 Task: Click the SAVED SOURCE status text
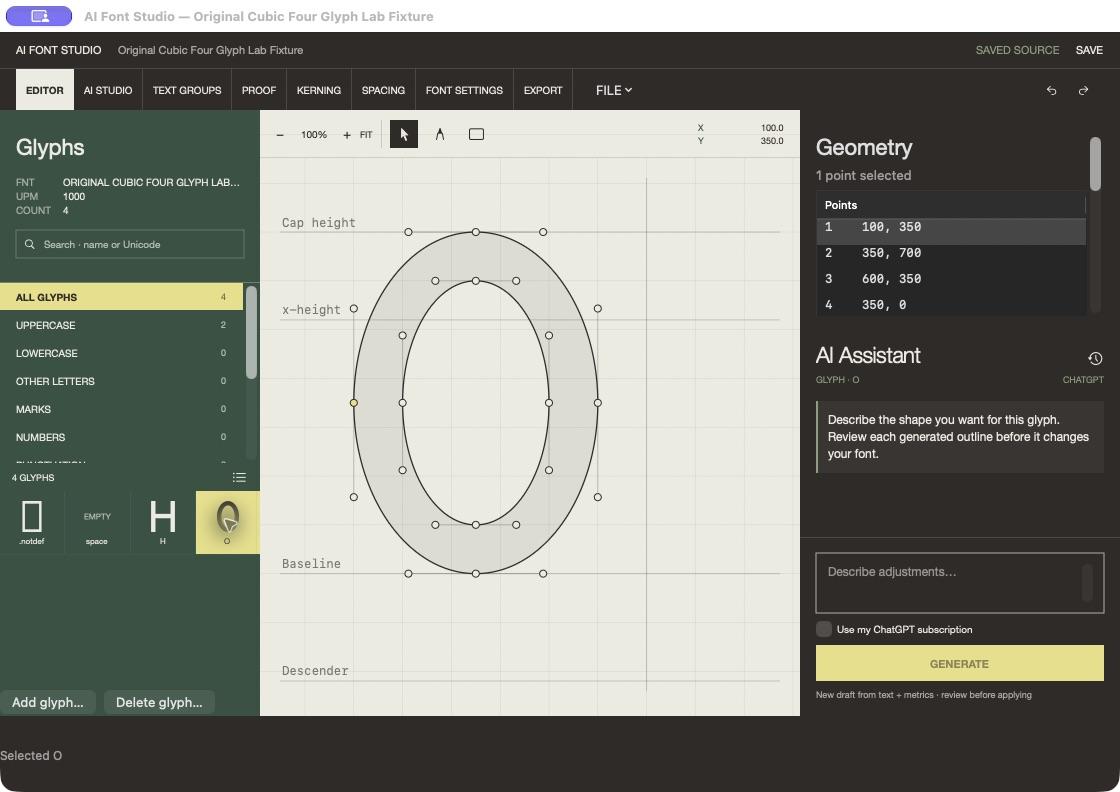click(x=1017, y=50)
